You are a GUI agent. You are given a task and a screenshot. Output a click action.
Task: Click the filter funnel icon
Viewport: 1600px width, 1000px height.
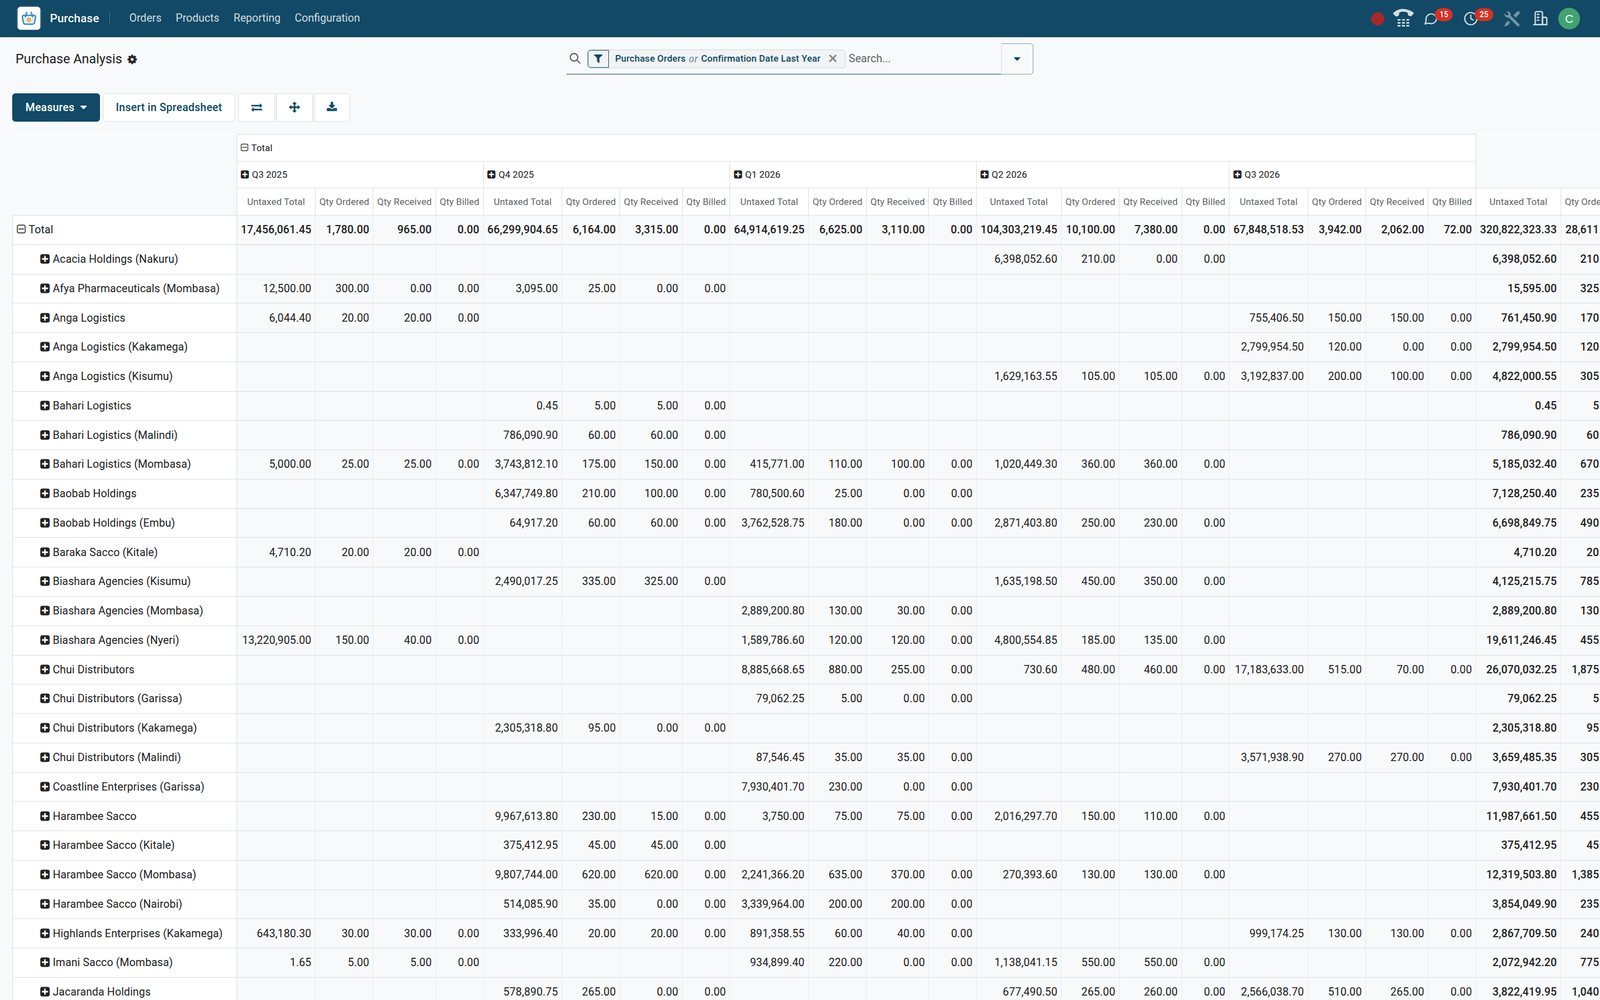click(598, 59)
